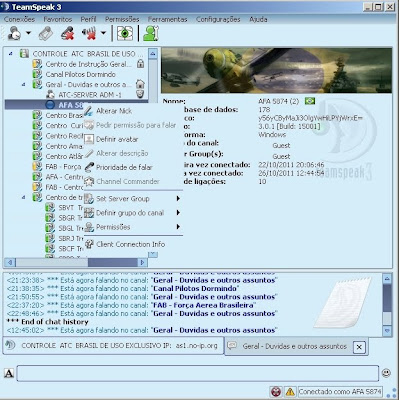
Task: Open the Ferramentas menu
Action: point(167,19)
